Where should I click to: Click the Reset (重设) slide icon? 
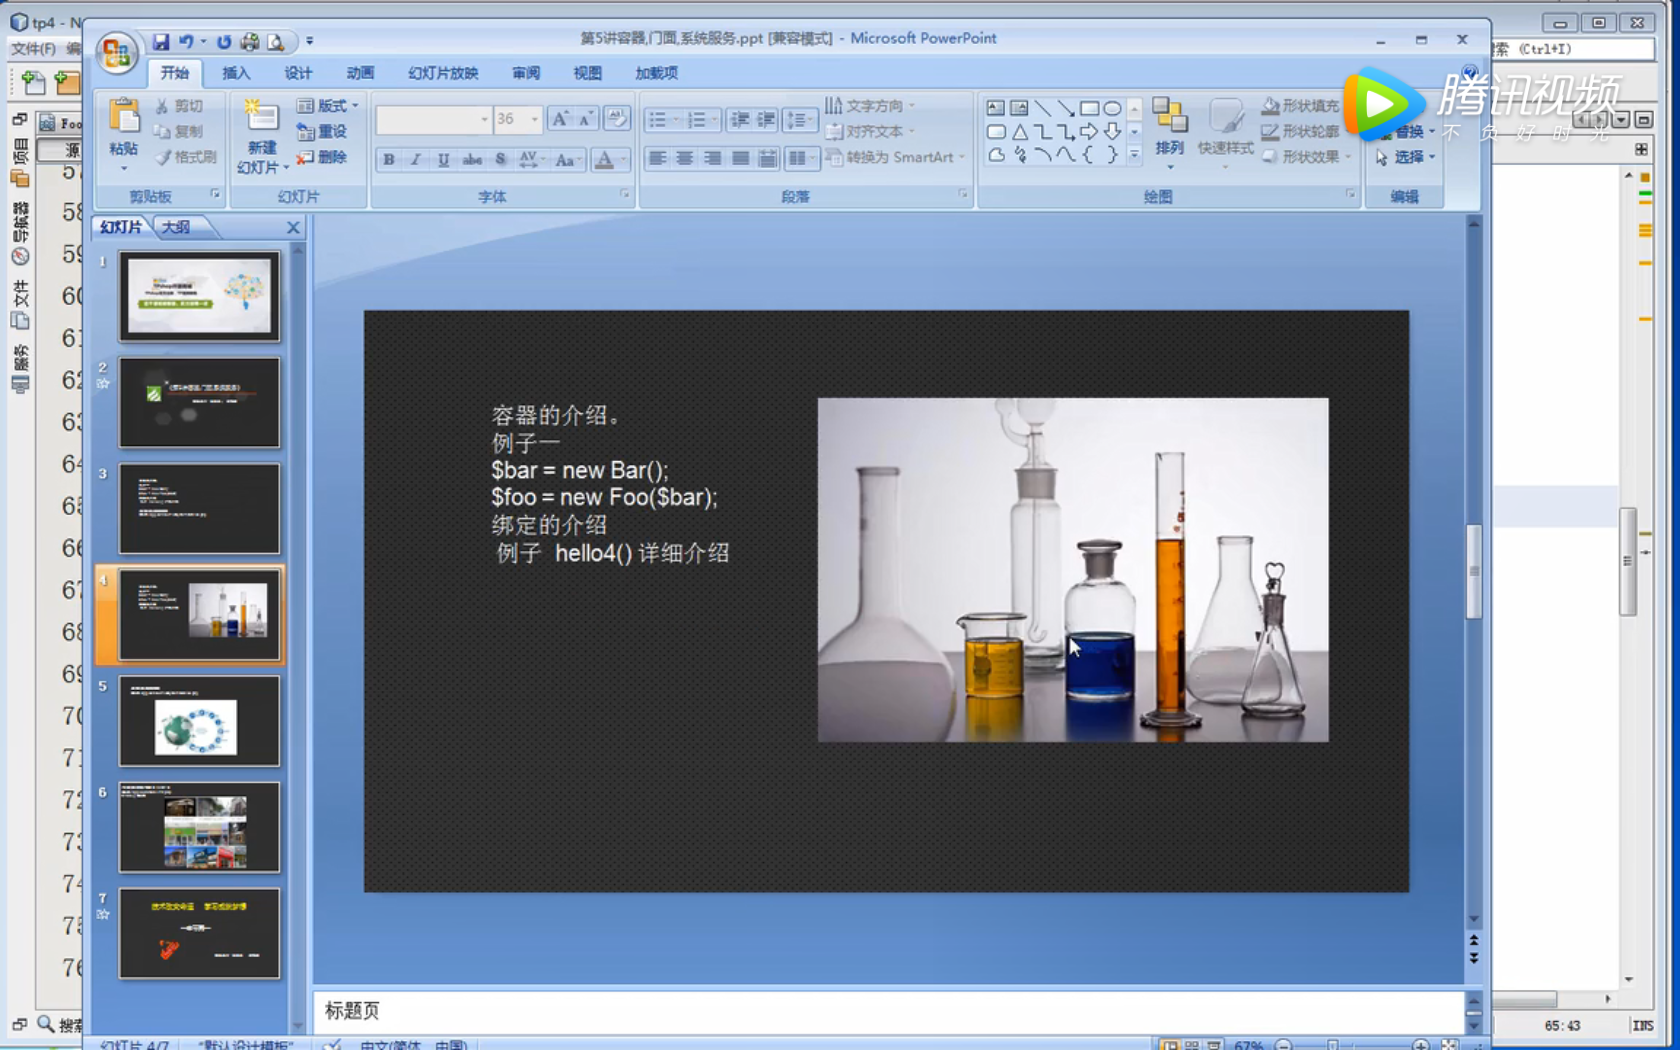point(305,132)
